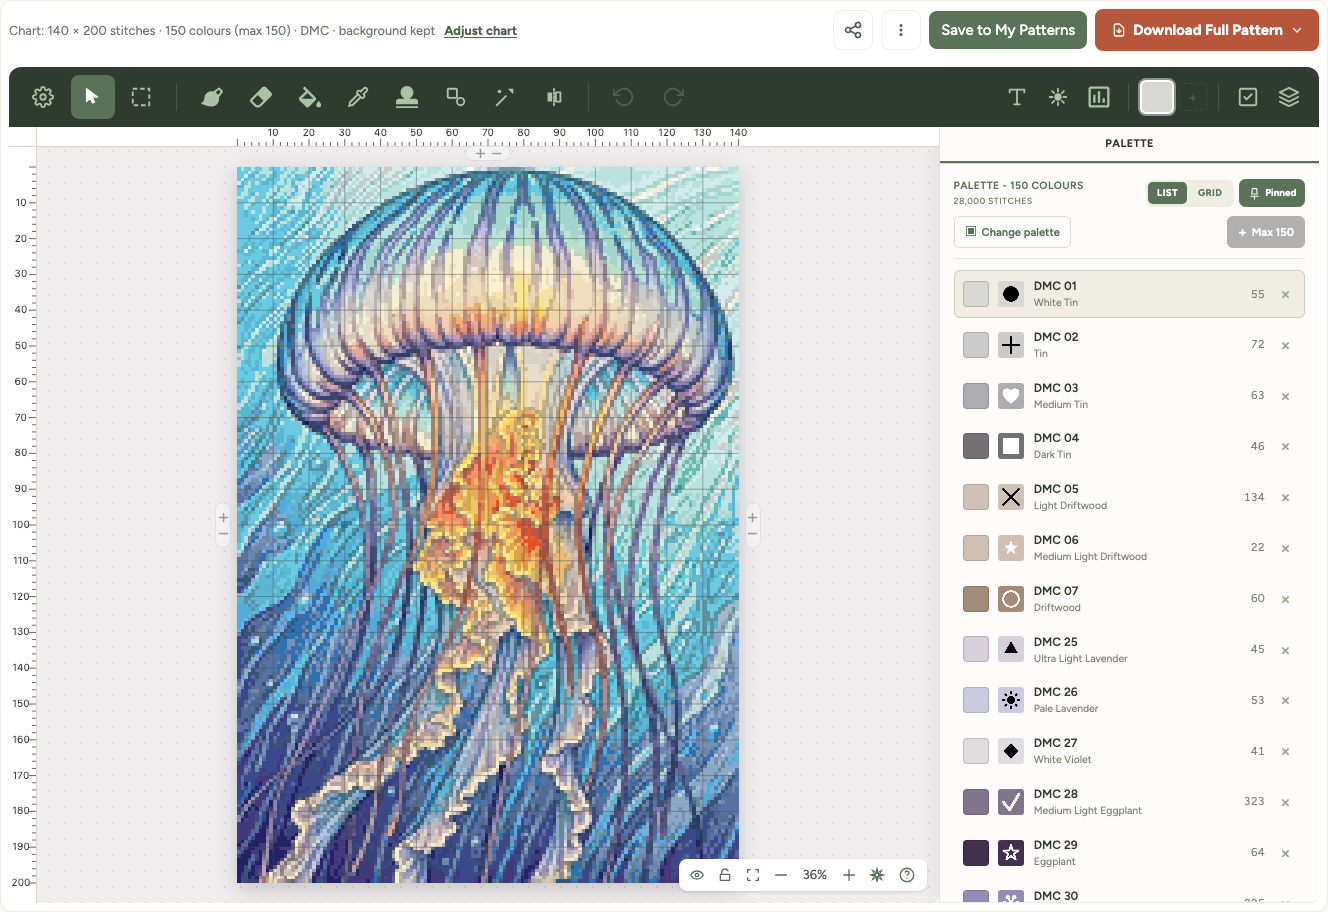Select the pointer arrow tool

click(x=93, y=97)
